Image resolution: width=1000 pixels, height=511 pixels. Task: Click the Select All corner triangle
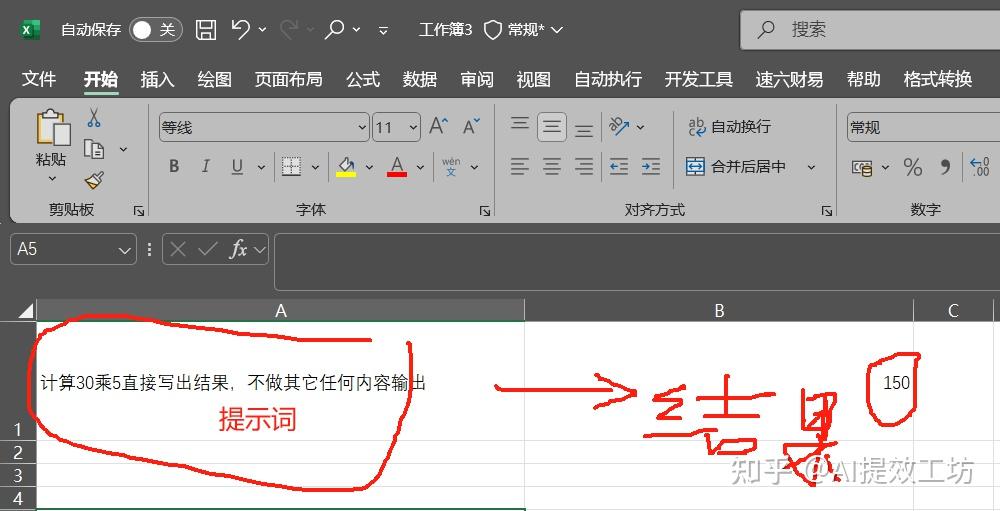pos(24,311)
